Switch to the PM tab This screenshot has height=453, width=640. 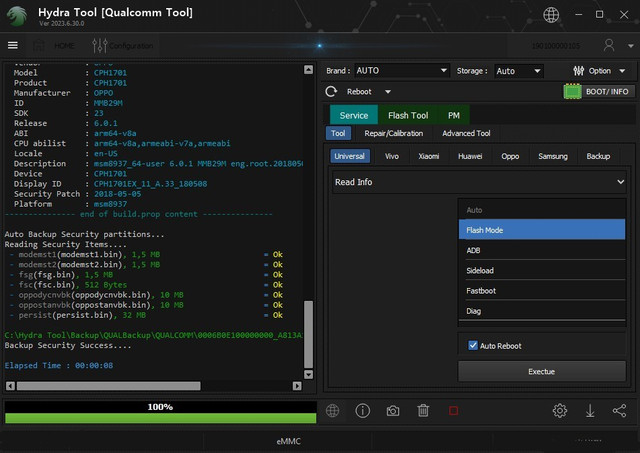coord(453,115)
